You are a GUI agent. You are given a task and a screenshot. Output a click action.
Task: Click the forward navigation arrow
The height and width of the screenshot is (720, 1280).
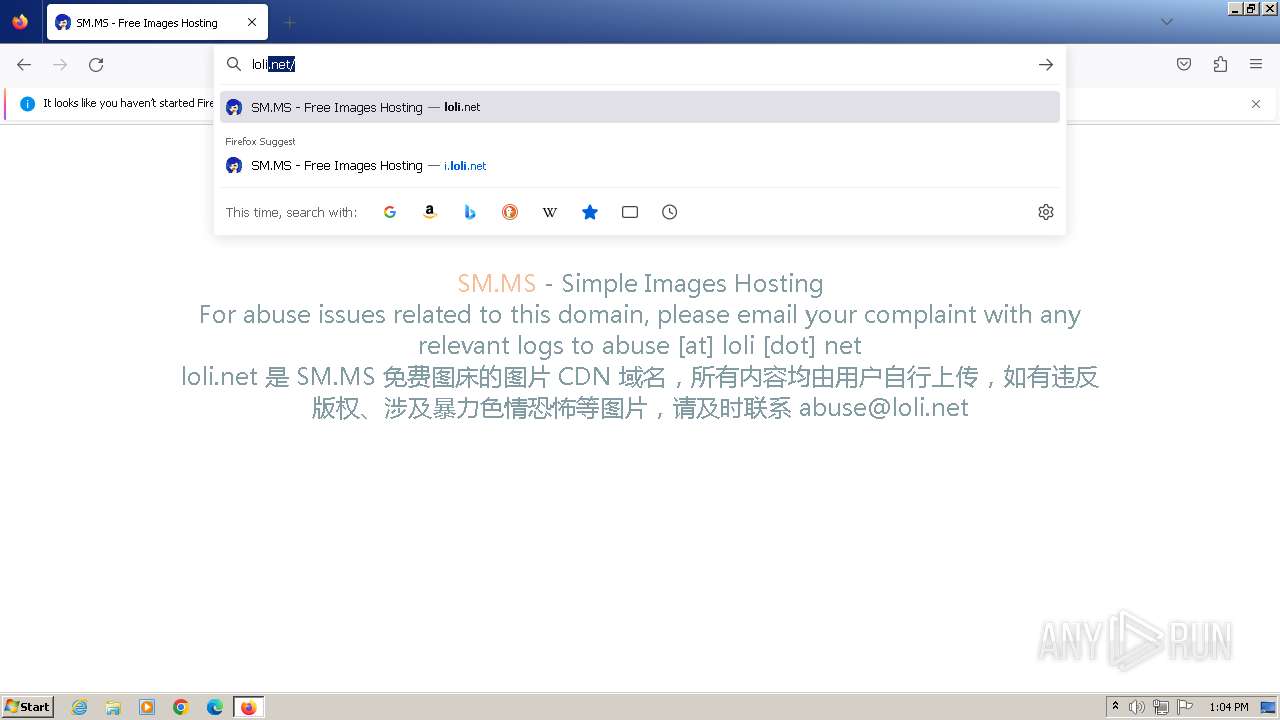60,65
